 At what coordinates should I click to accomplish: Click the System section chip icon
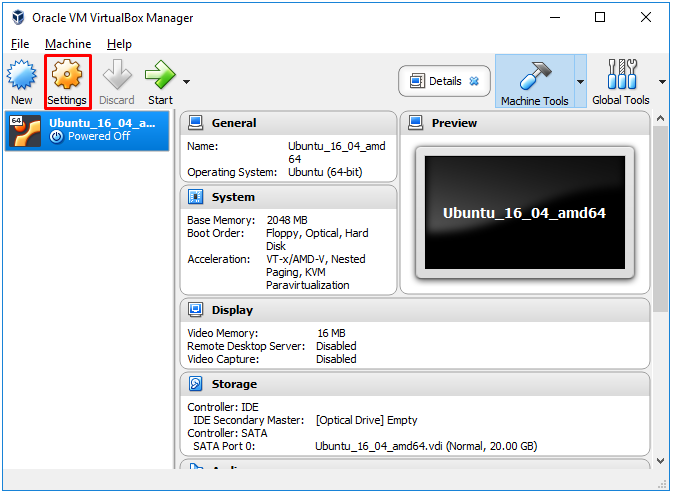196,196
